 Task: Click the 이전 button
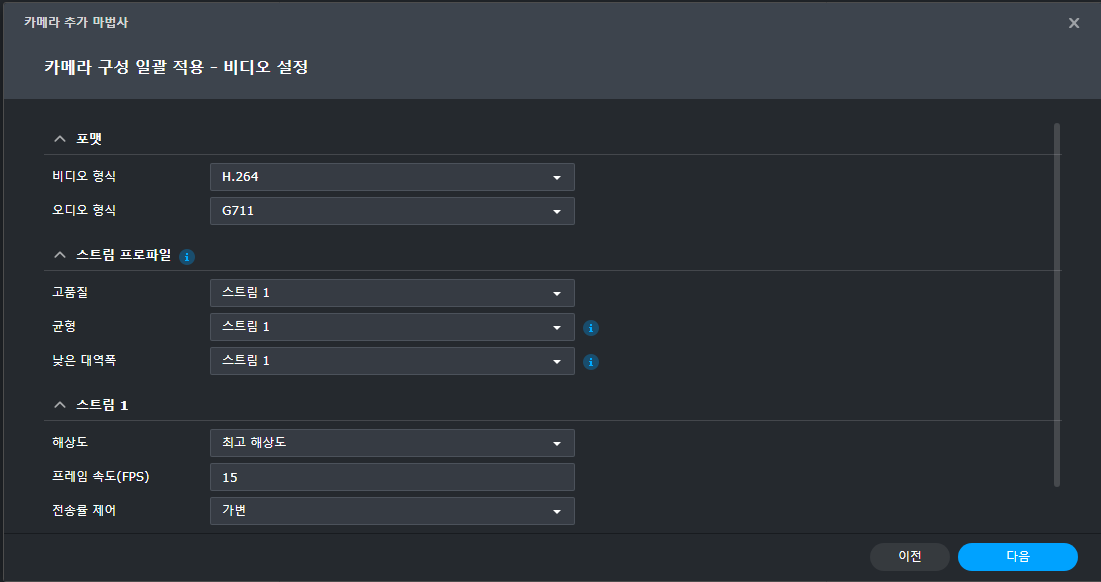coord(910,557)
